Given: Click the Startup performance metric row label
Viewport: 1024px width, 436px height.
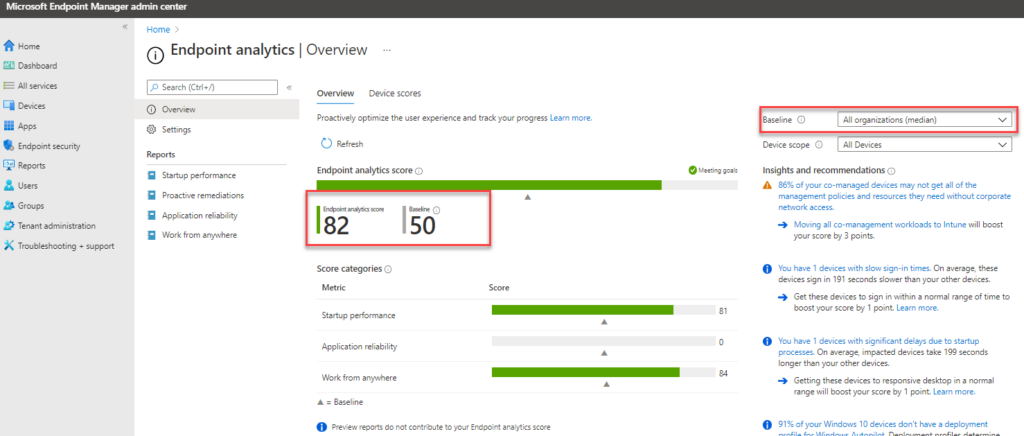Looking at the screenshot, I should (x=359, y=315).
